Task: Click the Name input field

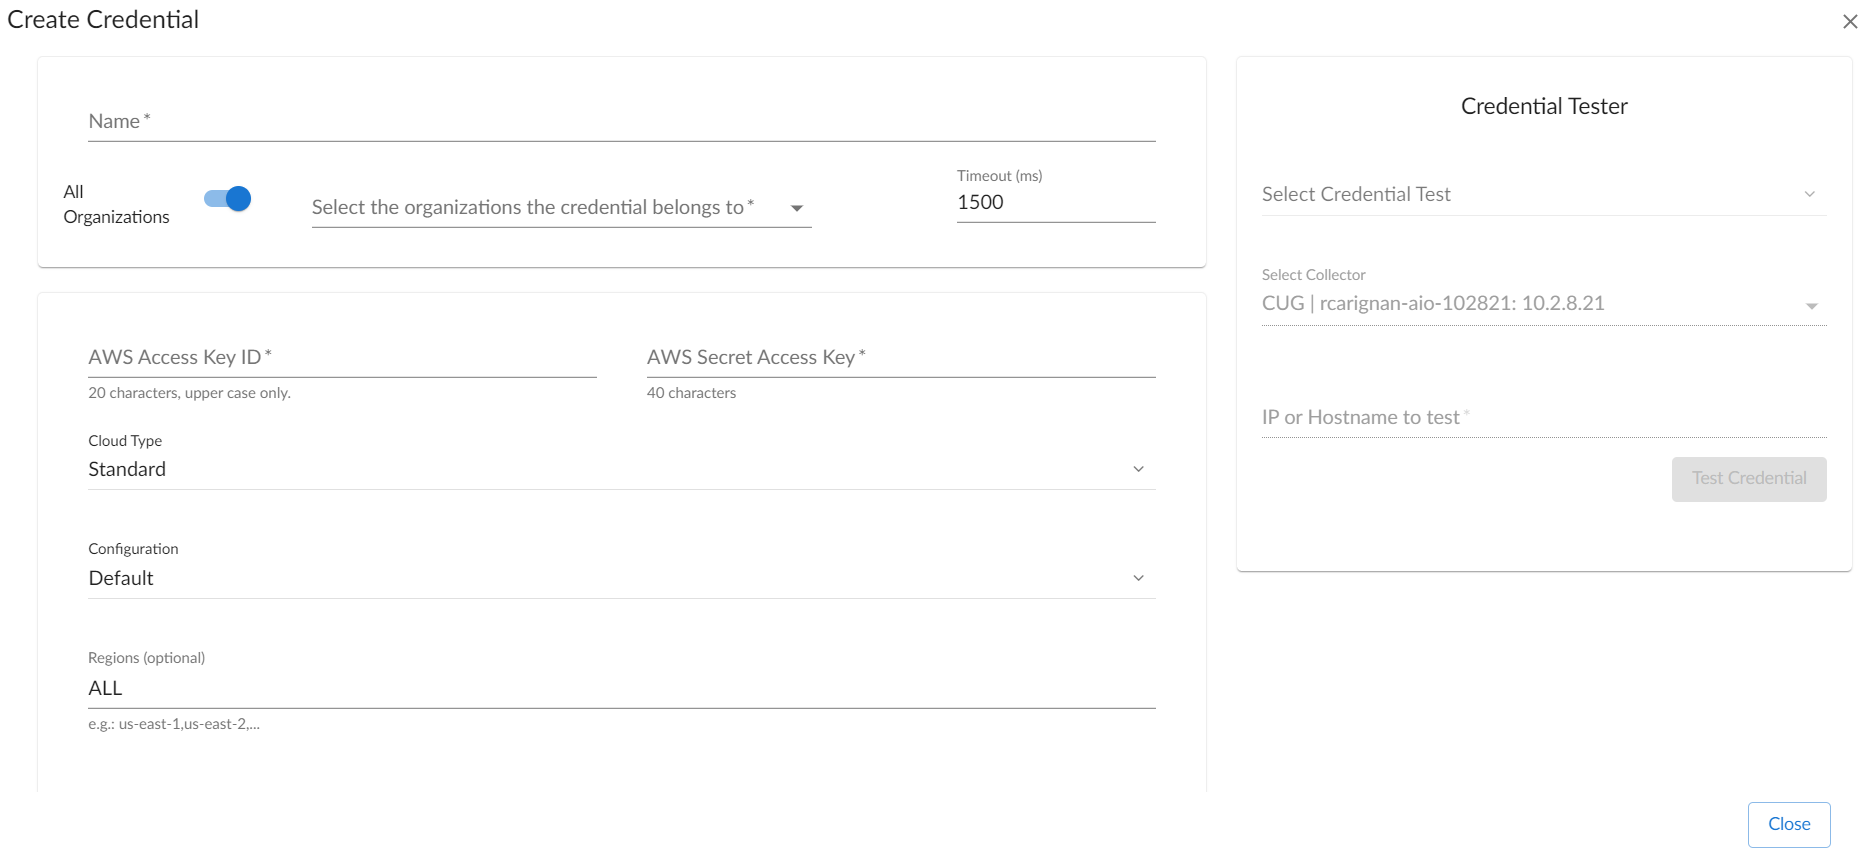Action: coord(621,122)
